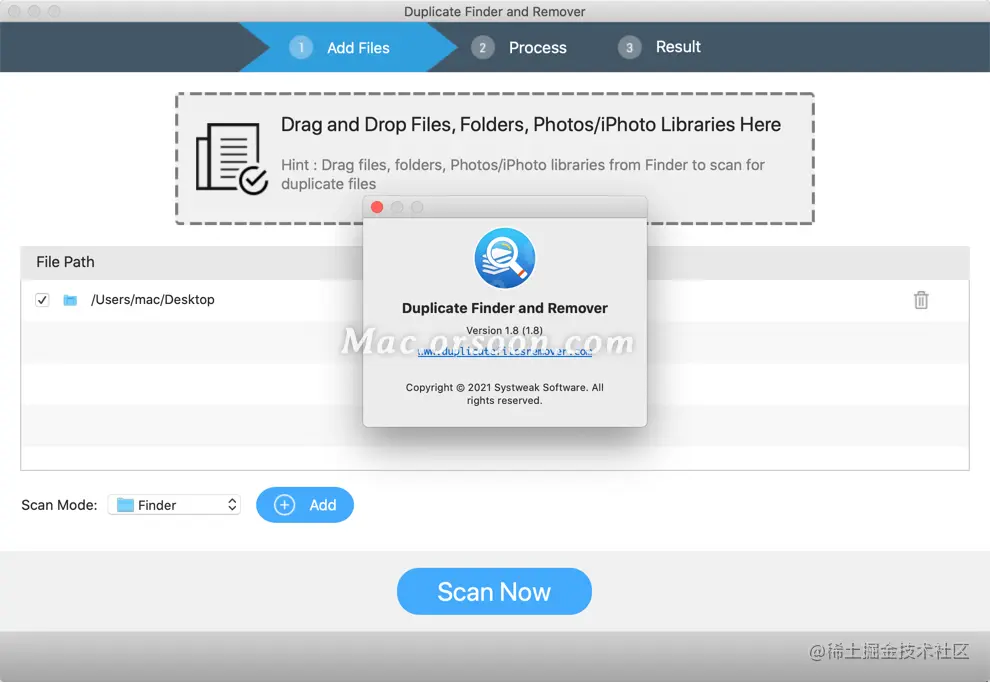The image size is (990, 682).
Task: Click step 3 number circle
Action: click(629, 47)
